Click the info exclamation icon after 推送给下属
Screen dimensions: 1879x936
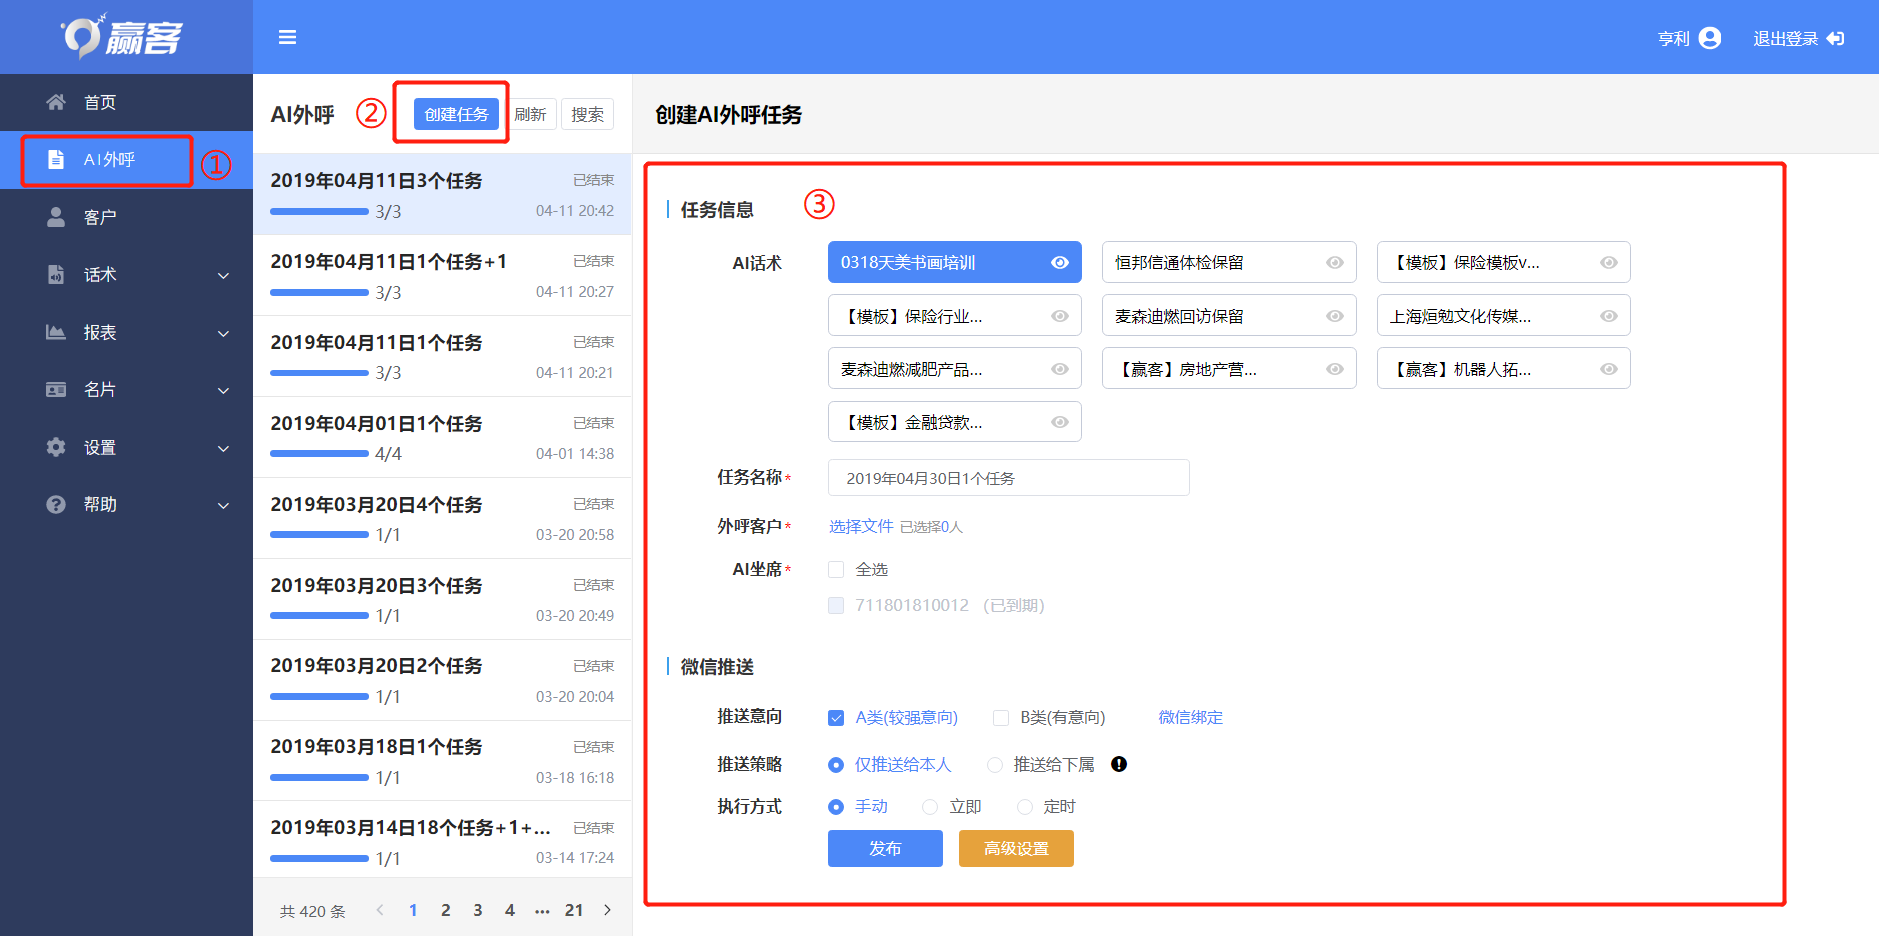coord(1119,764)
